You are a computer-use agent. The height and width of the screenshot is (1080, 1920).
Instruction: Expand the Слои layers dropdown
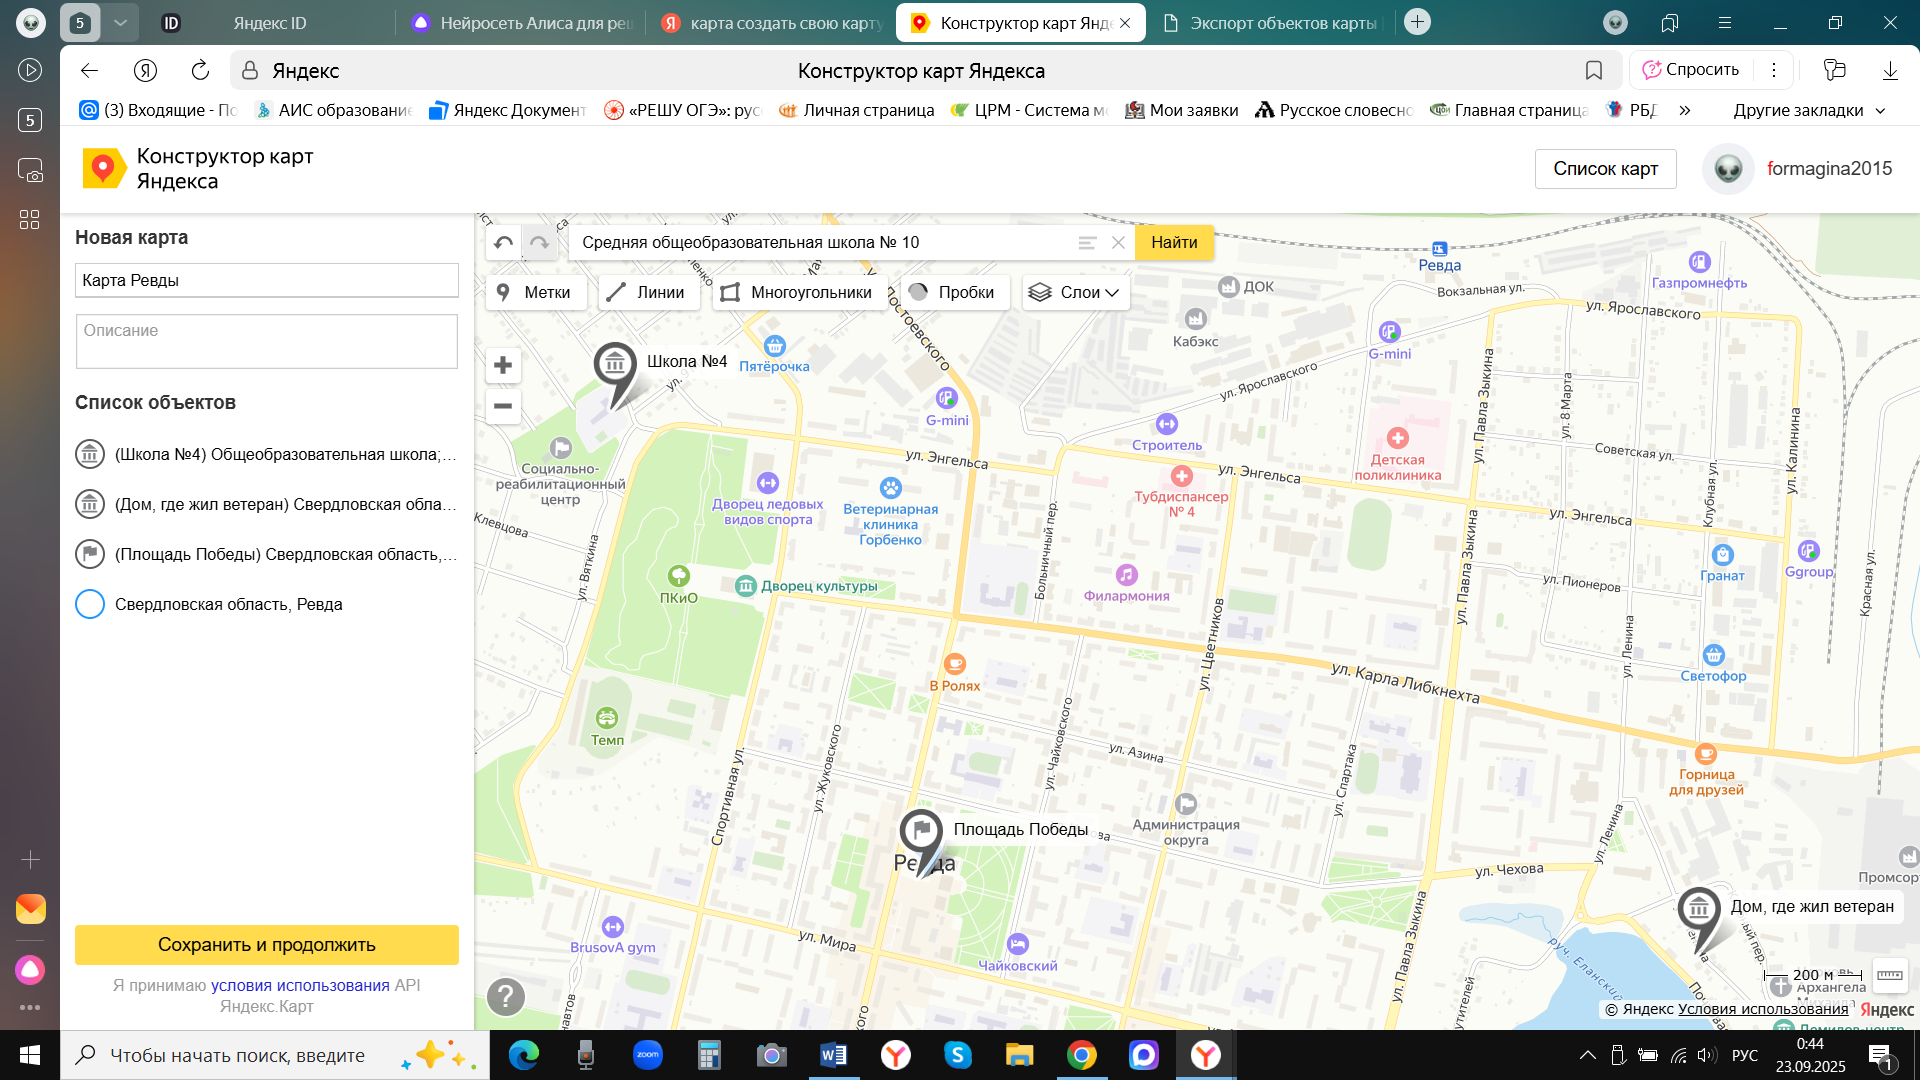click(1076, 292)
